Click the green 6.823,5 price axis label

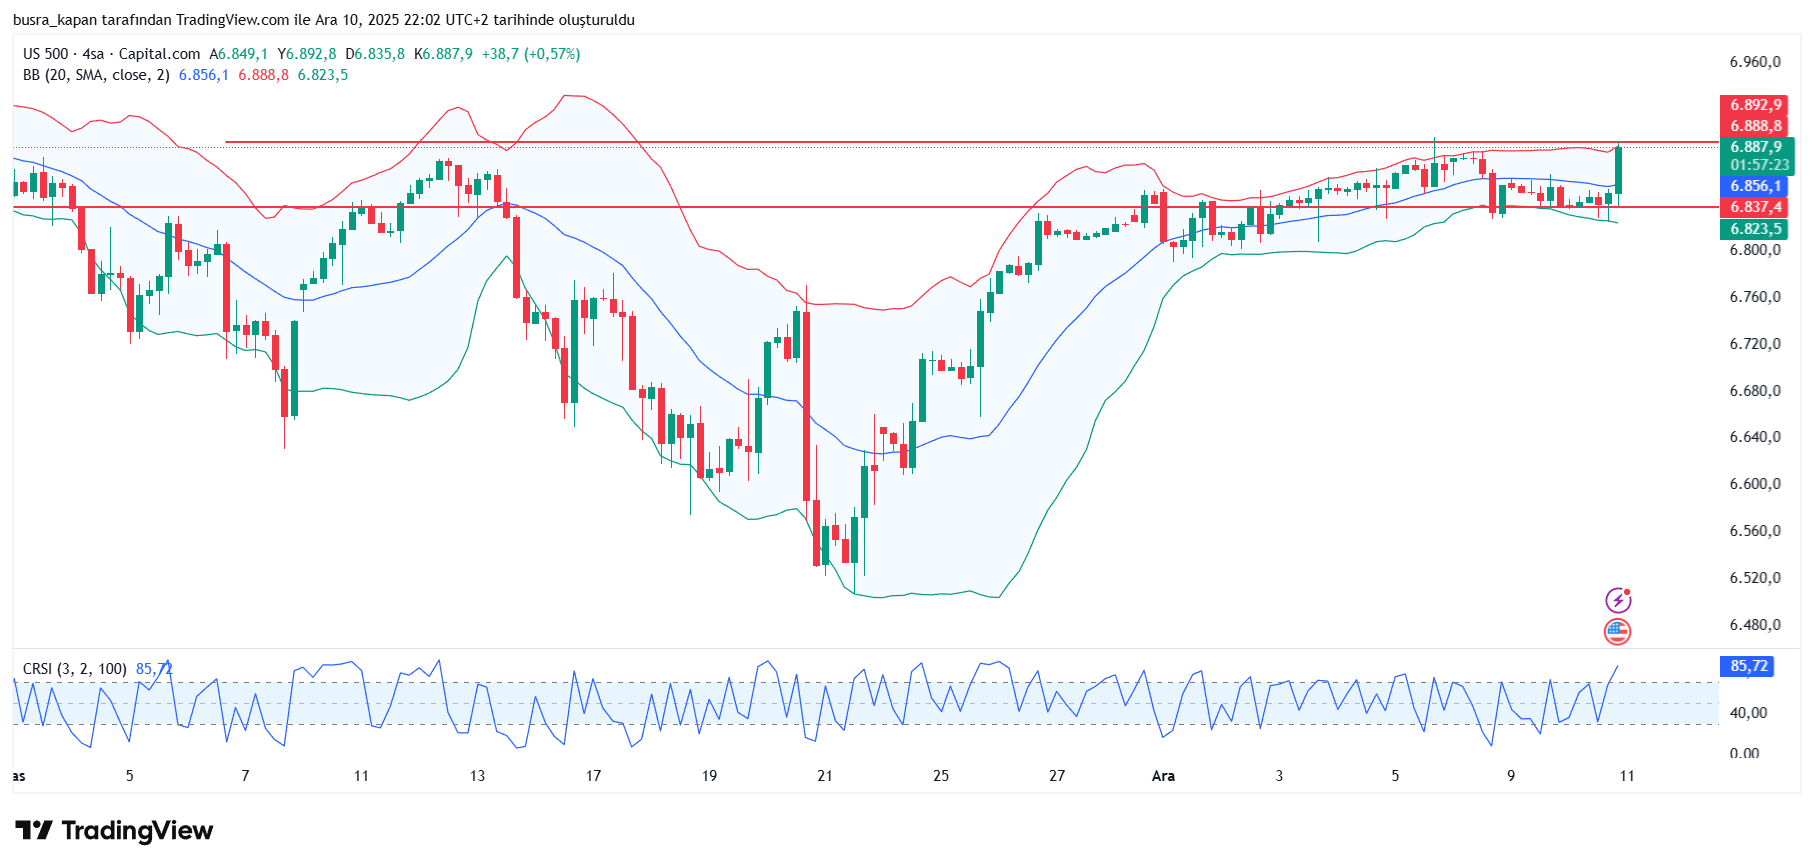pos(1756,229)
